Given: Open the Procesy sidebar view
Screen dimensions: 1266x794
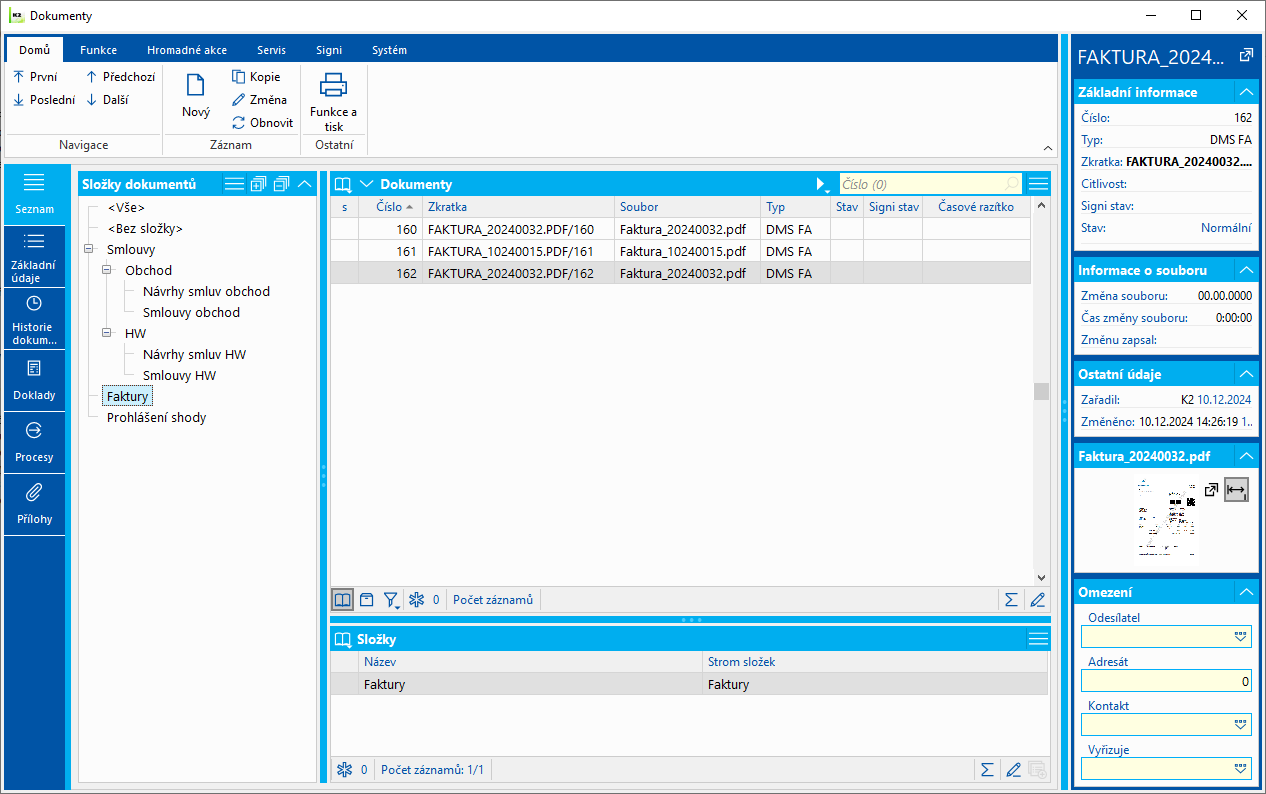Looking at the screenshot, I should tap(34, 443).
